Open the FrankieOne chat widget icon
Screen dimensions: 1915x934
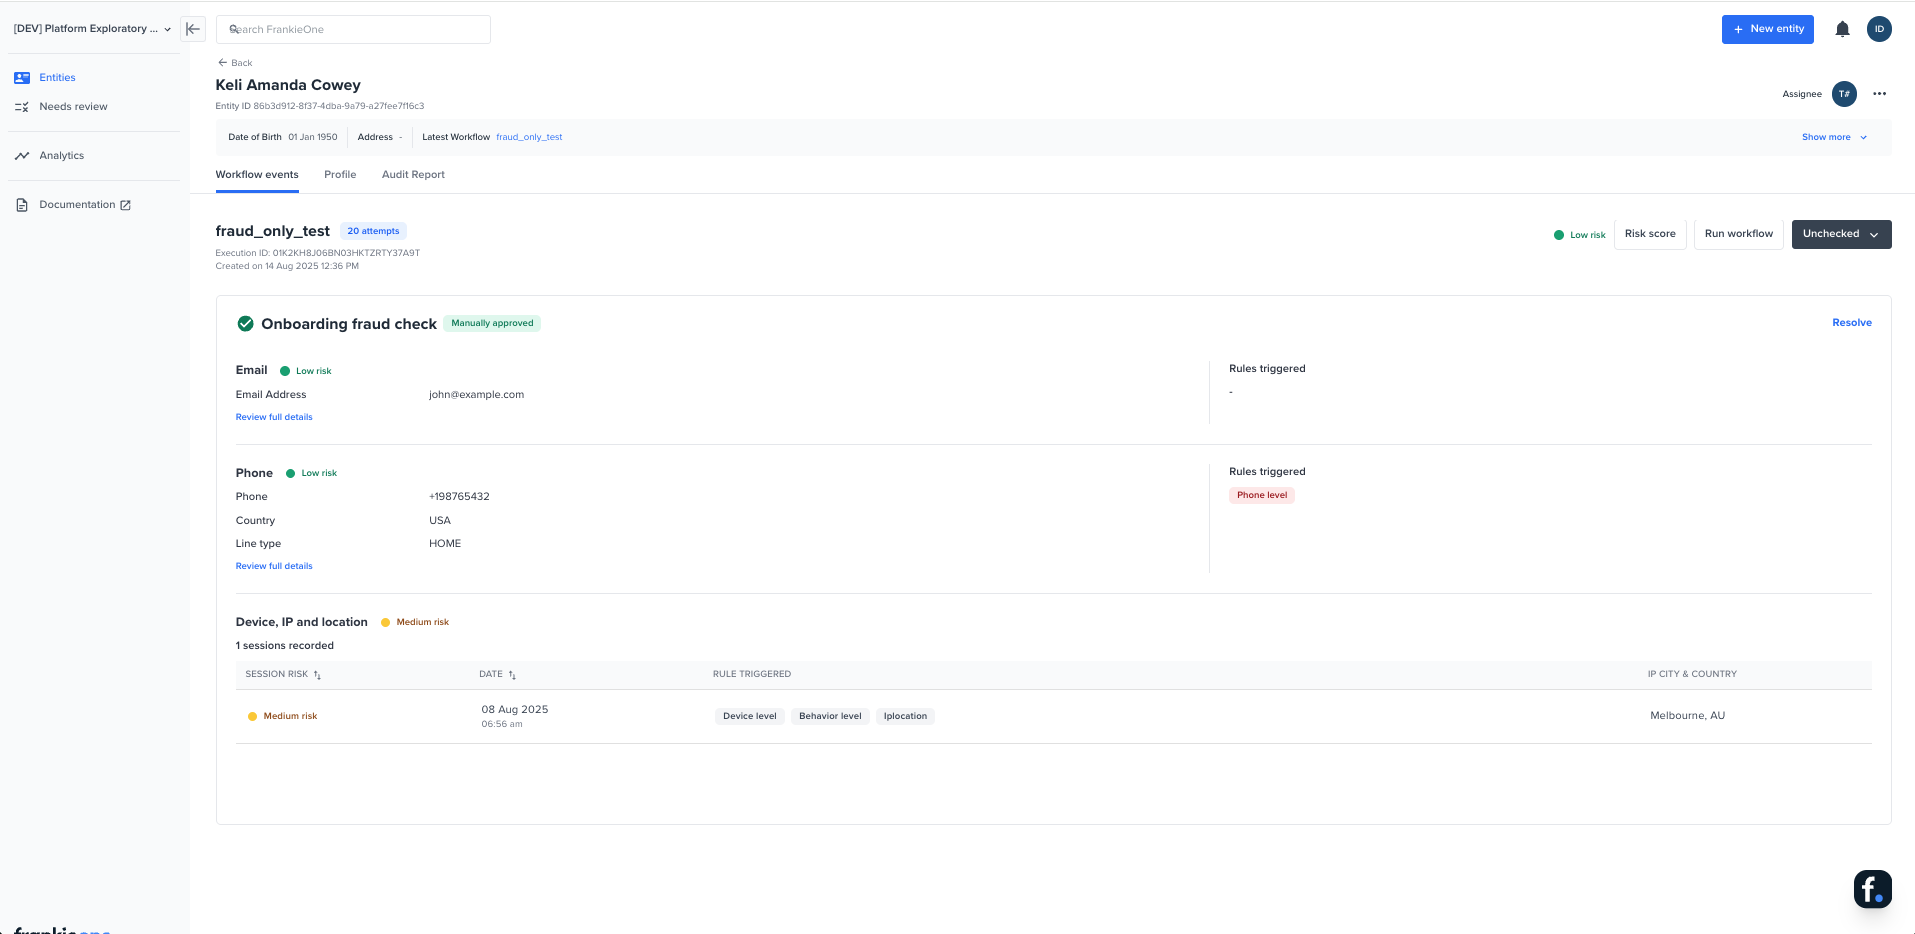(1872, 888)
